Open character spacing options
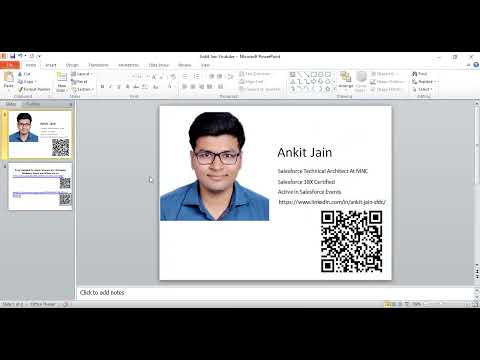The image size is (480, 360). coord(145,87)
